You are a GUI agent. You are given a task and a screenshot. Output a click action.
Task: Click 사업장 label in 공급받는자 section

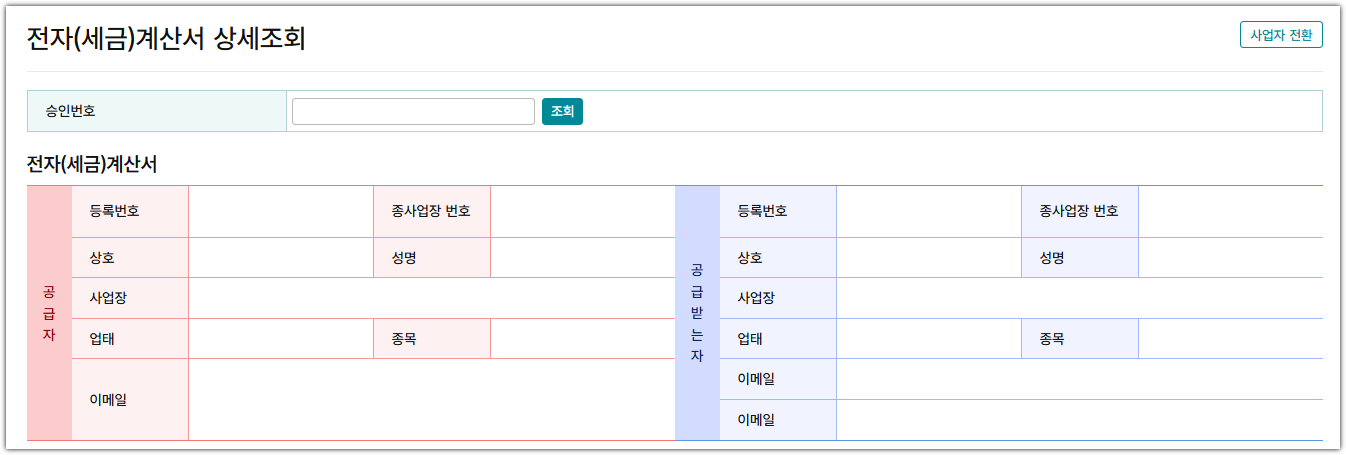[756, 298]
